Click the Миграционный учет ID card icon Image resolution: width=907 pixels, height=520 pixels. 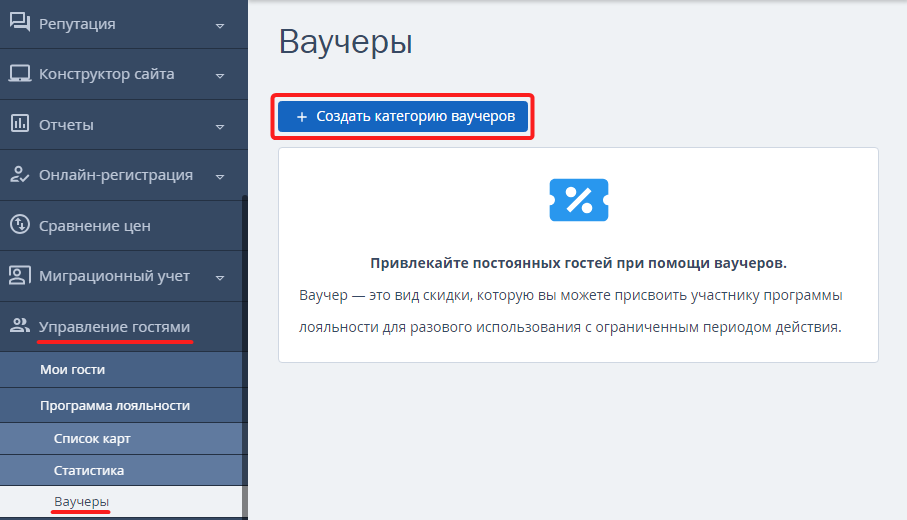coord(20,275)
